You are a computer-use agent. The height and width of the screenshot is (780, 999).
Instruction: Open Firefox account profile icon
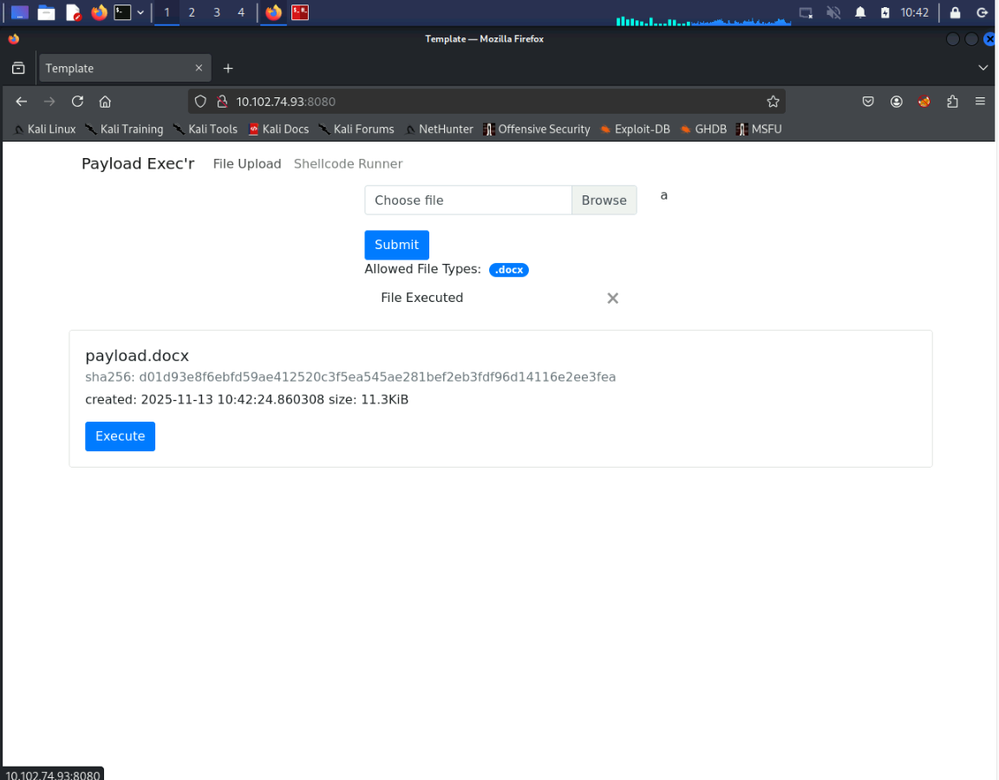[x=896, y=101]
